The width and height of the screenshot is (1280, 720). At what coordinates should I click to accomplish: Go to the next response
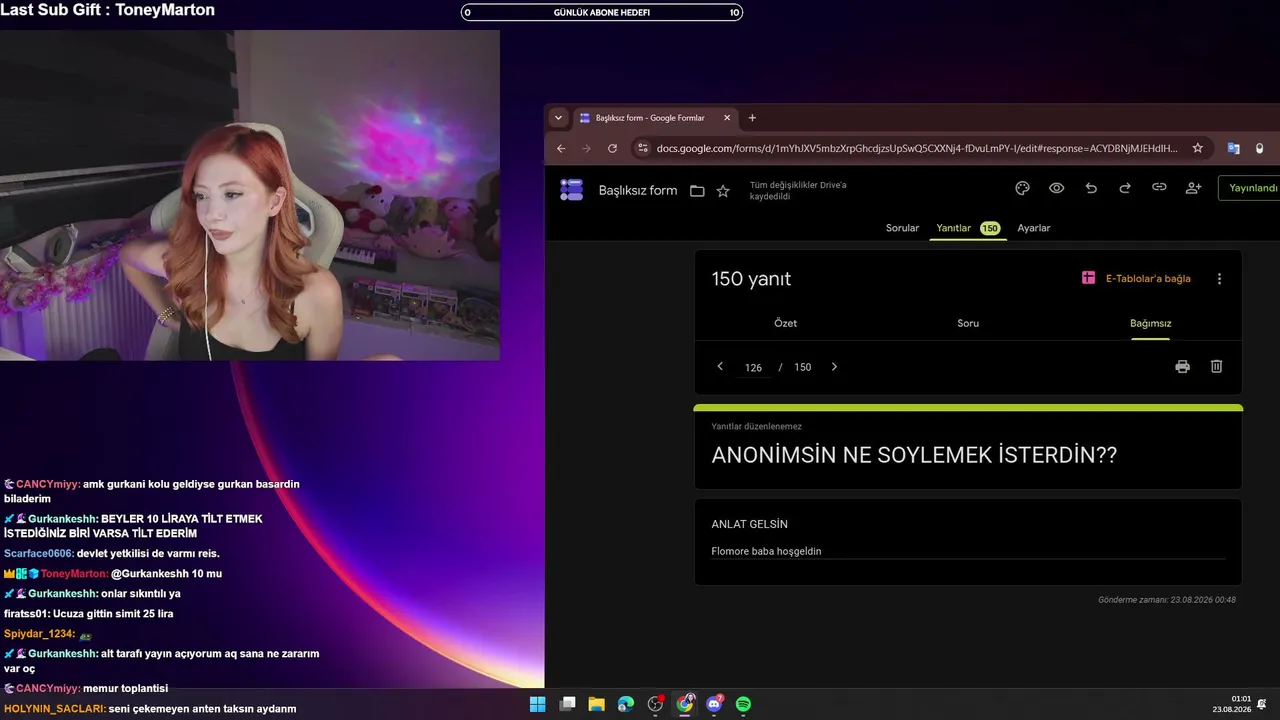click(x=834, y=367)
